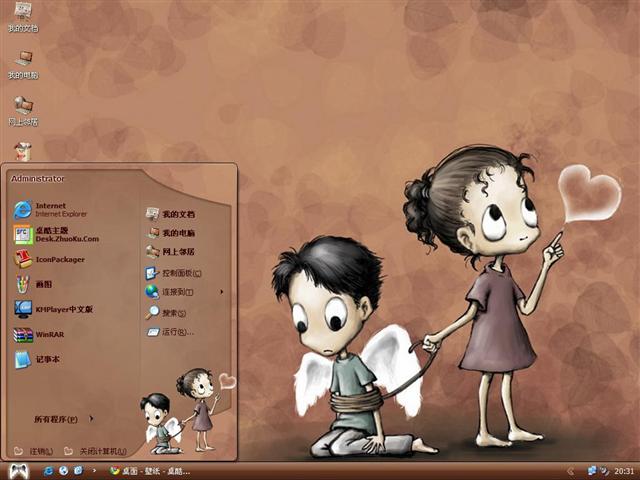Launch IconPackager from the Start menu
The image size is (640, 480).
[x=49, y=260]
